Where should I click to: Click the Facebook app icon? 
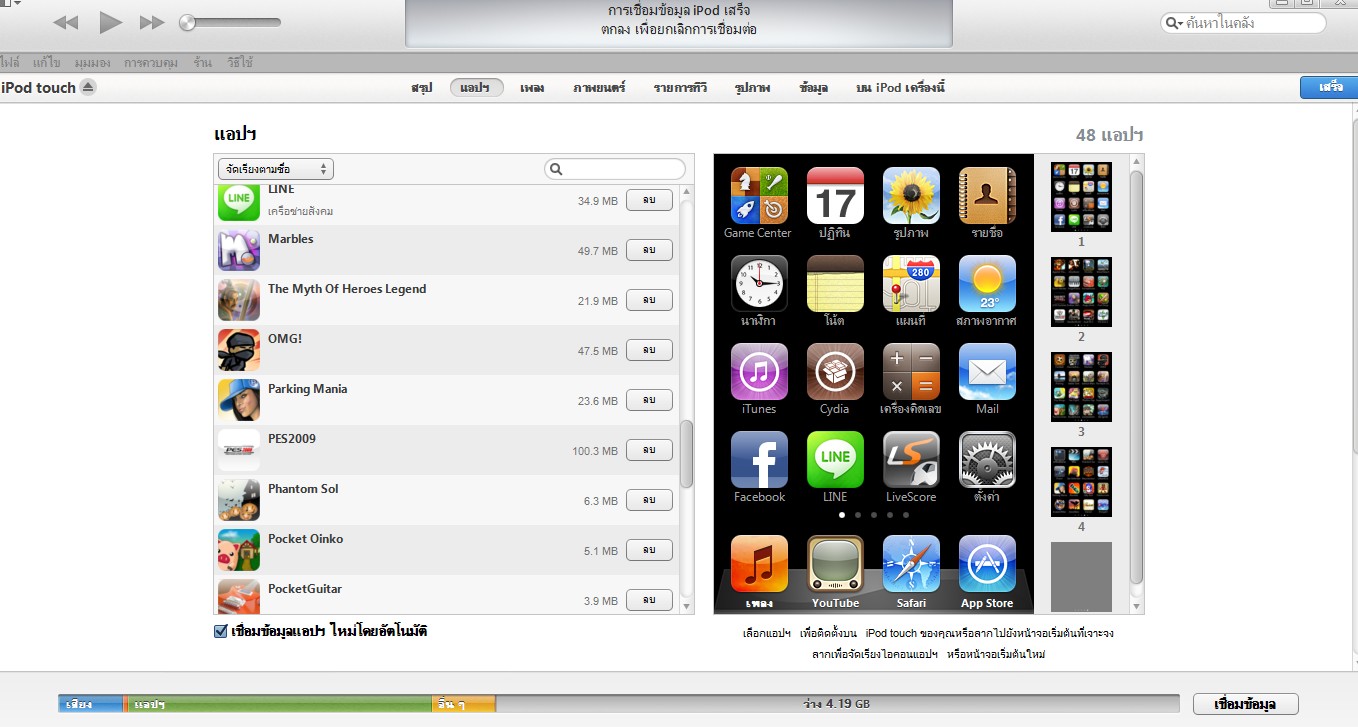point(759,459)
